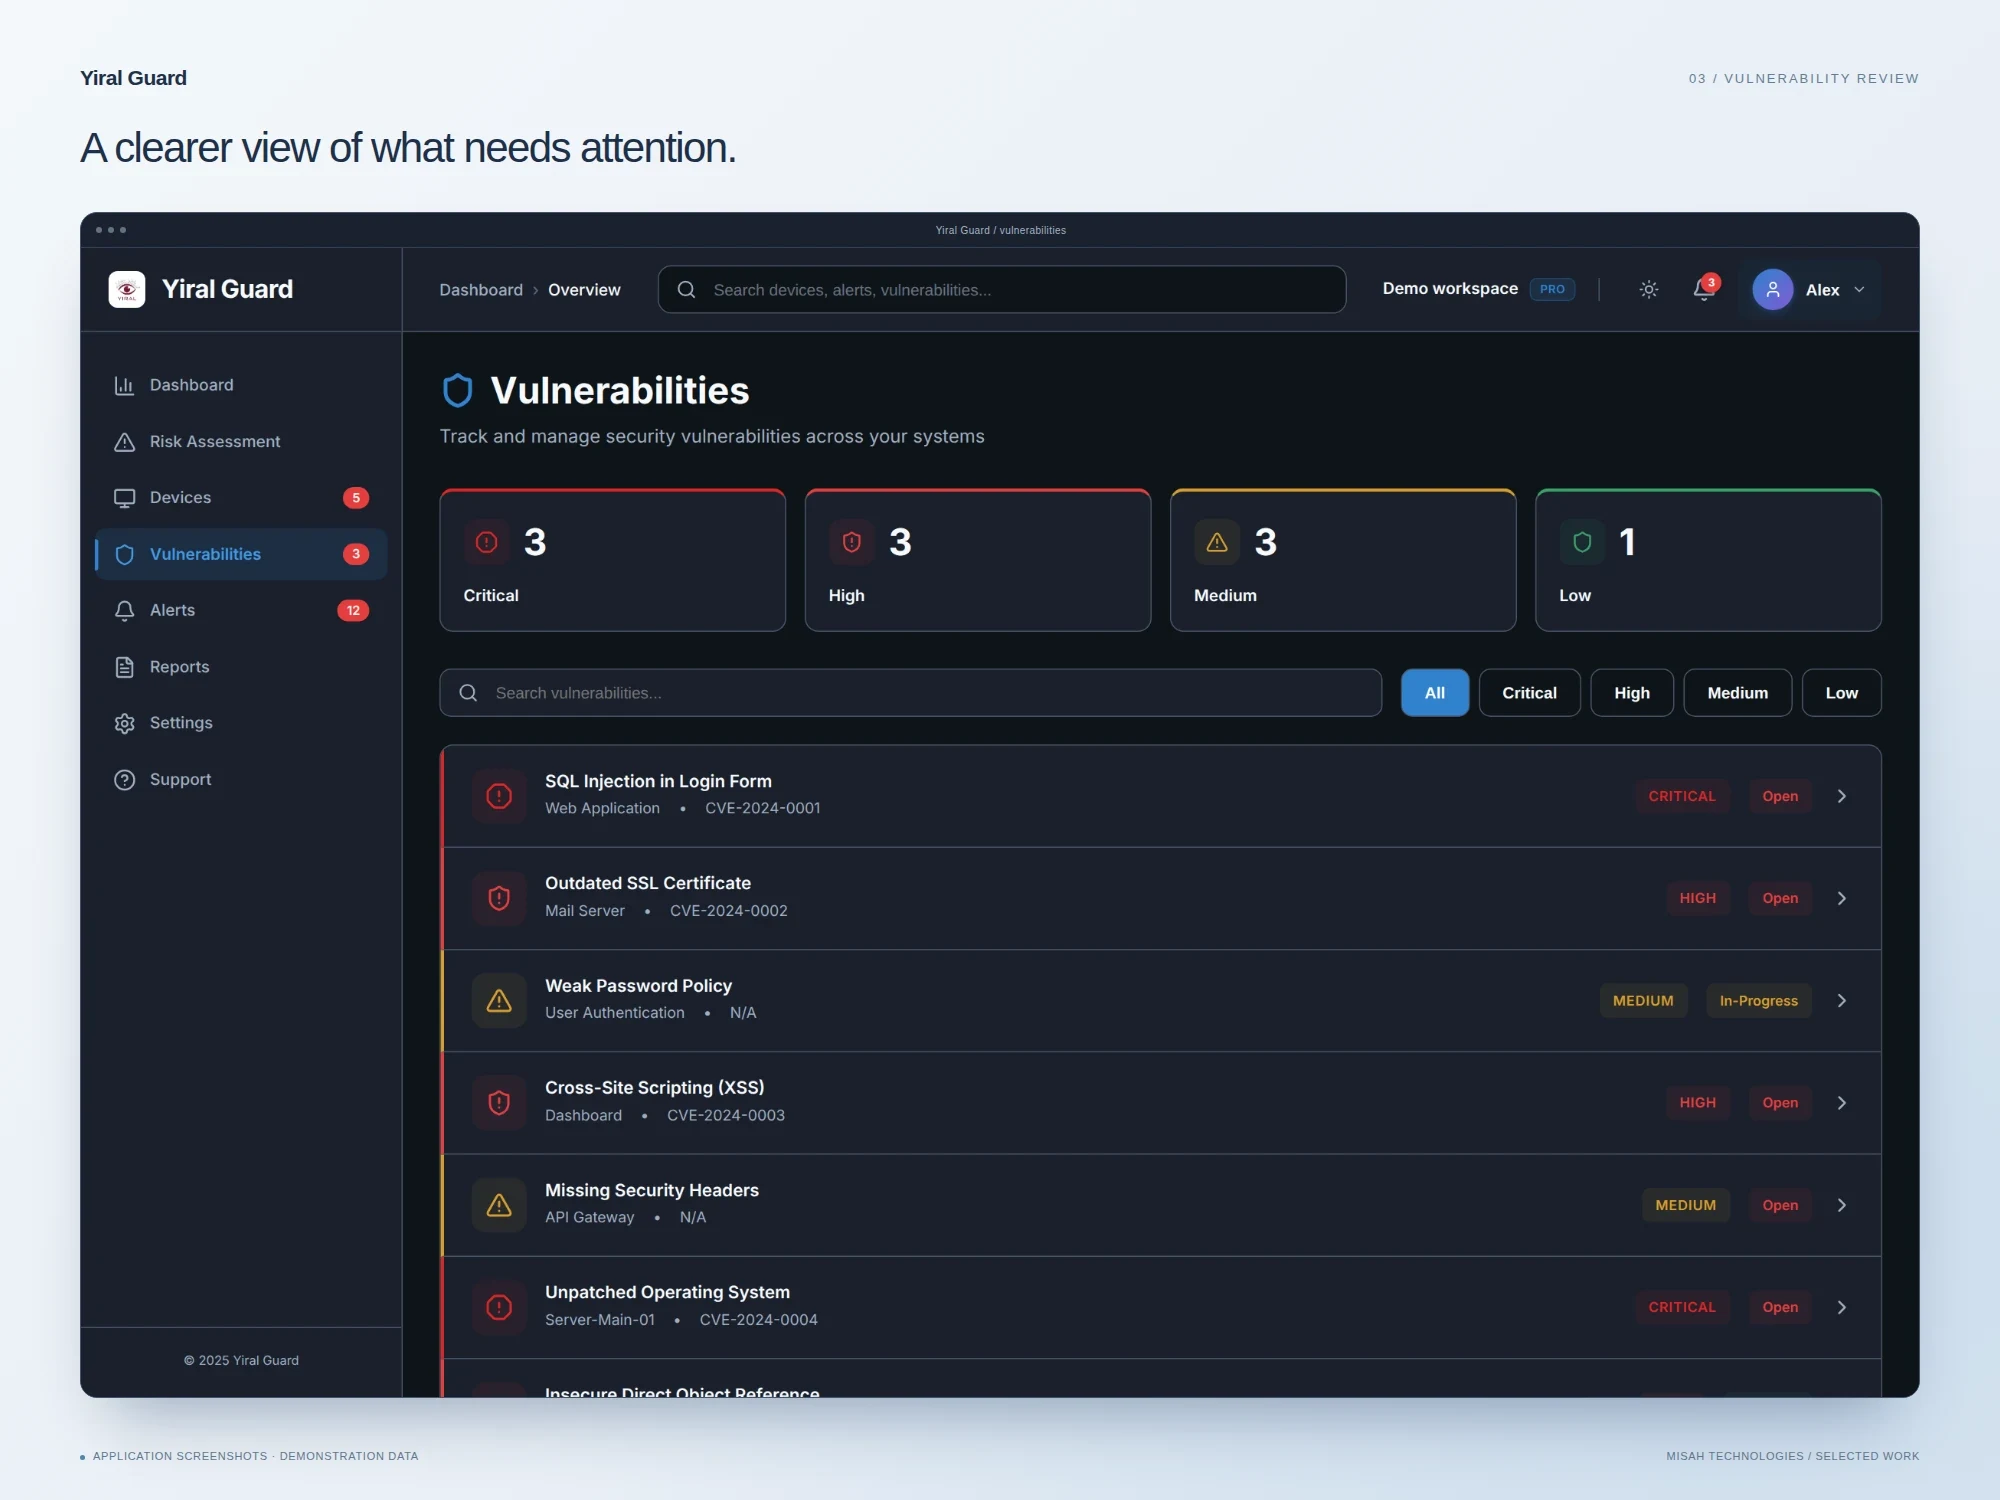Screen dimensions: 2000x1500
Task: Click the Outdated SSL Certificate shield icon
Action: (499, 898)
